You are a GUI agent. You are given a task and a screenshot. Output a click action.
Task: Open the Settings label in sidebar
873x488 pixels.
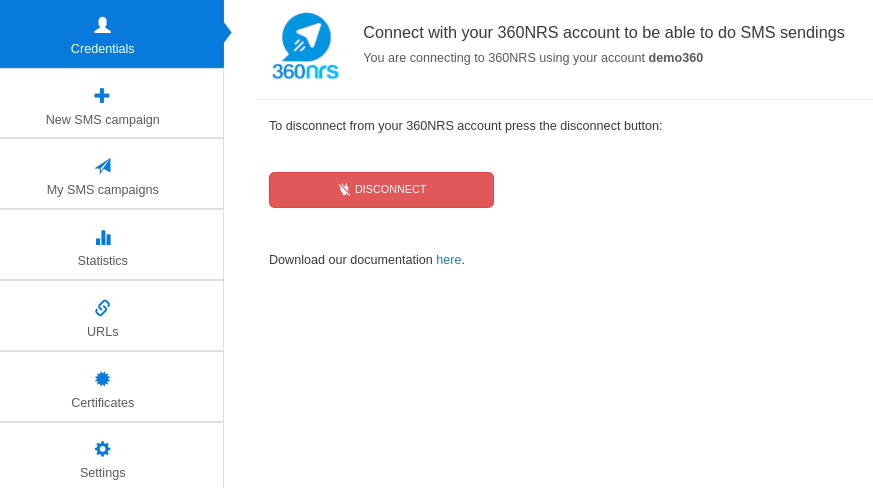(102, 473)
